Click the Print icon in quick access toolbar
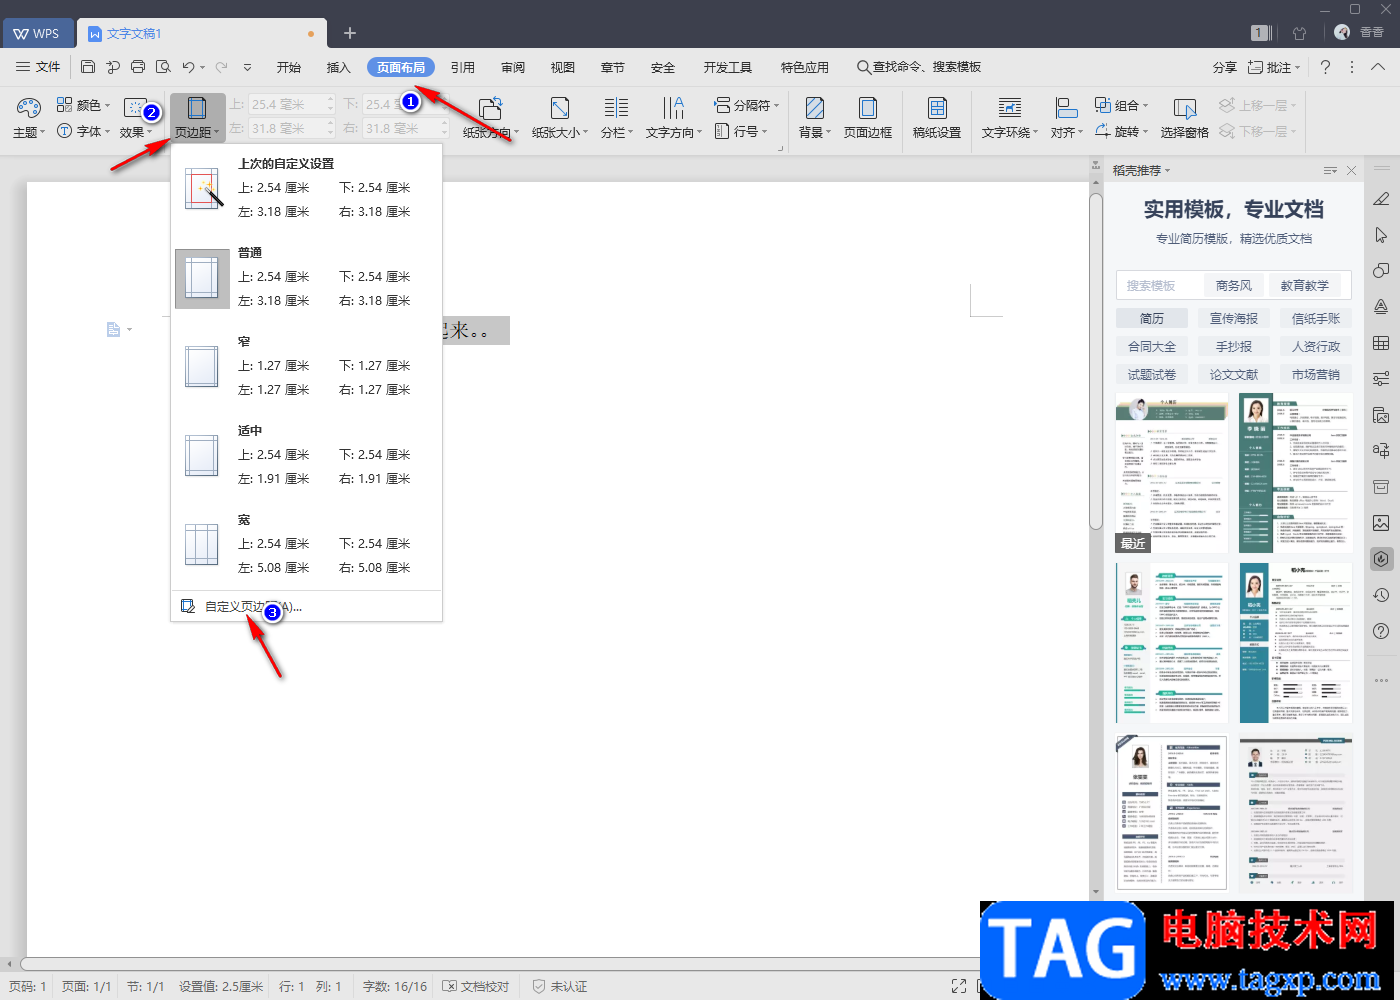This screenshot has width=1400, height=1000. pyautogui.click(x=138, y=67)
